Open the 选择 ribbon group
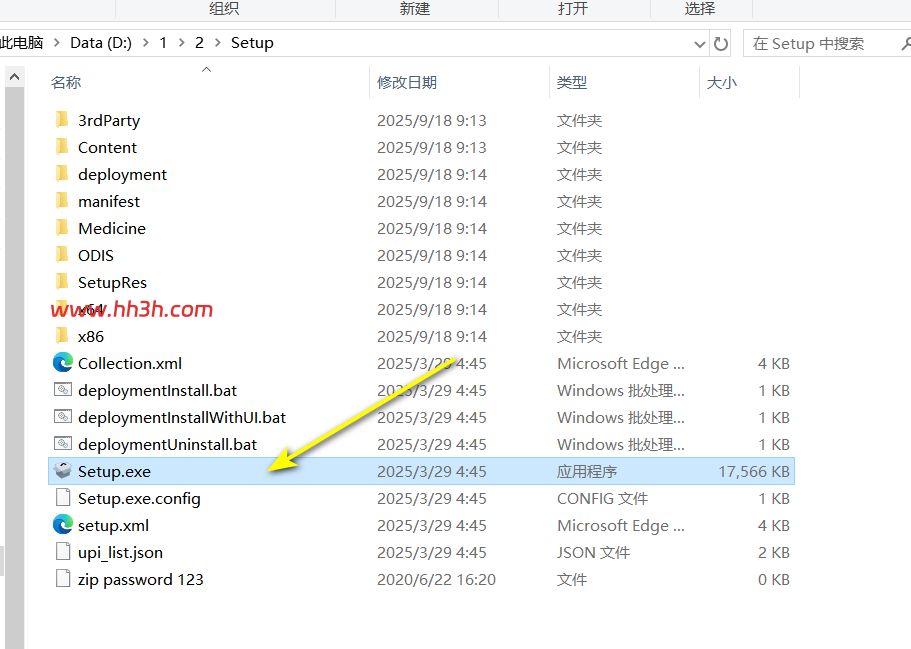Image resolution: width=911 pixels, height=649 pixels. click(x=700, y=9)
